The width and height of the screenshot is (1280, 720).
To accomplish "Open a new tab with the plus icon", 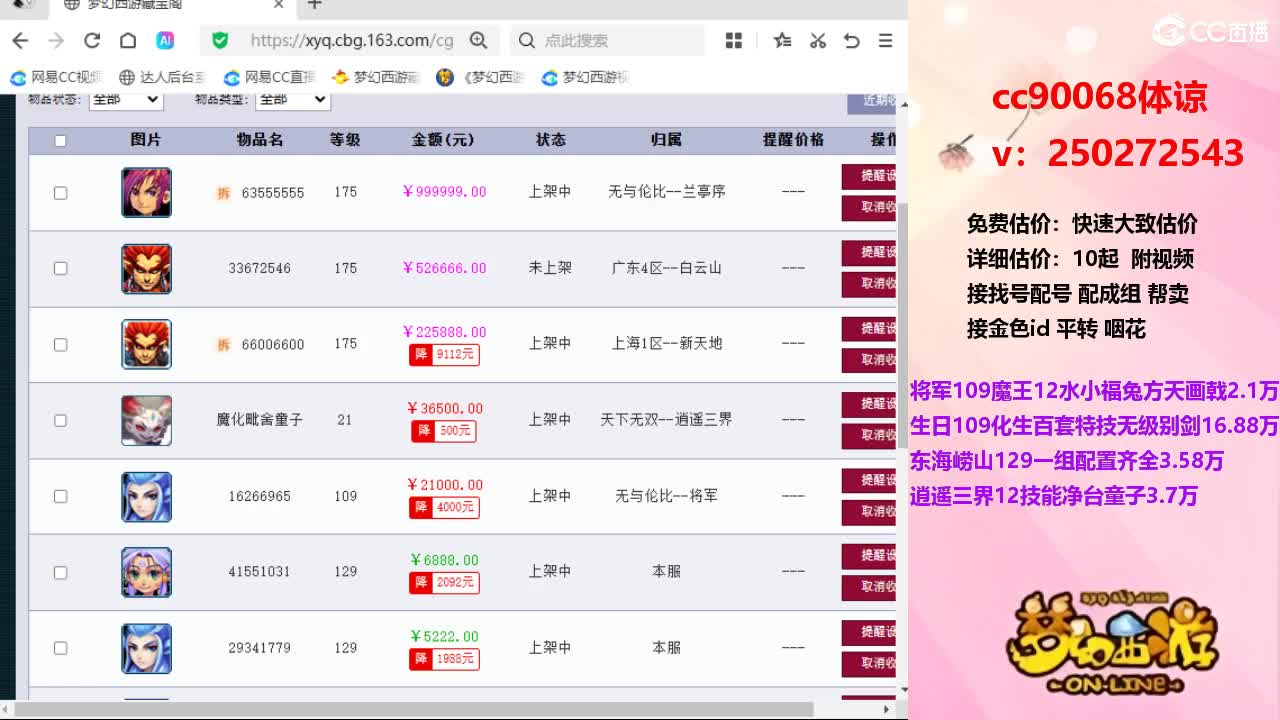I will coord(314,5).
